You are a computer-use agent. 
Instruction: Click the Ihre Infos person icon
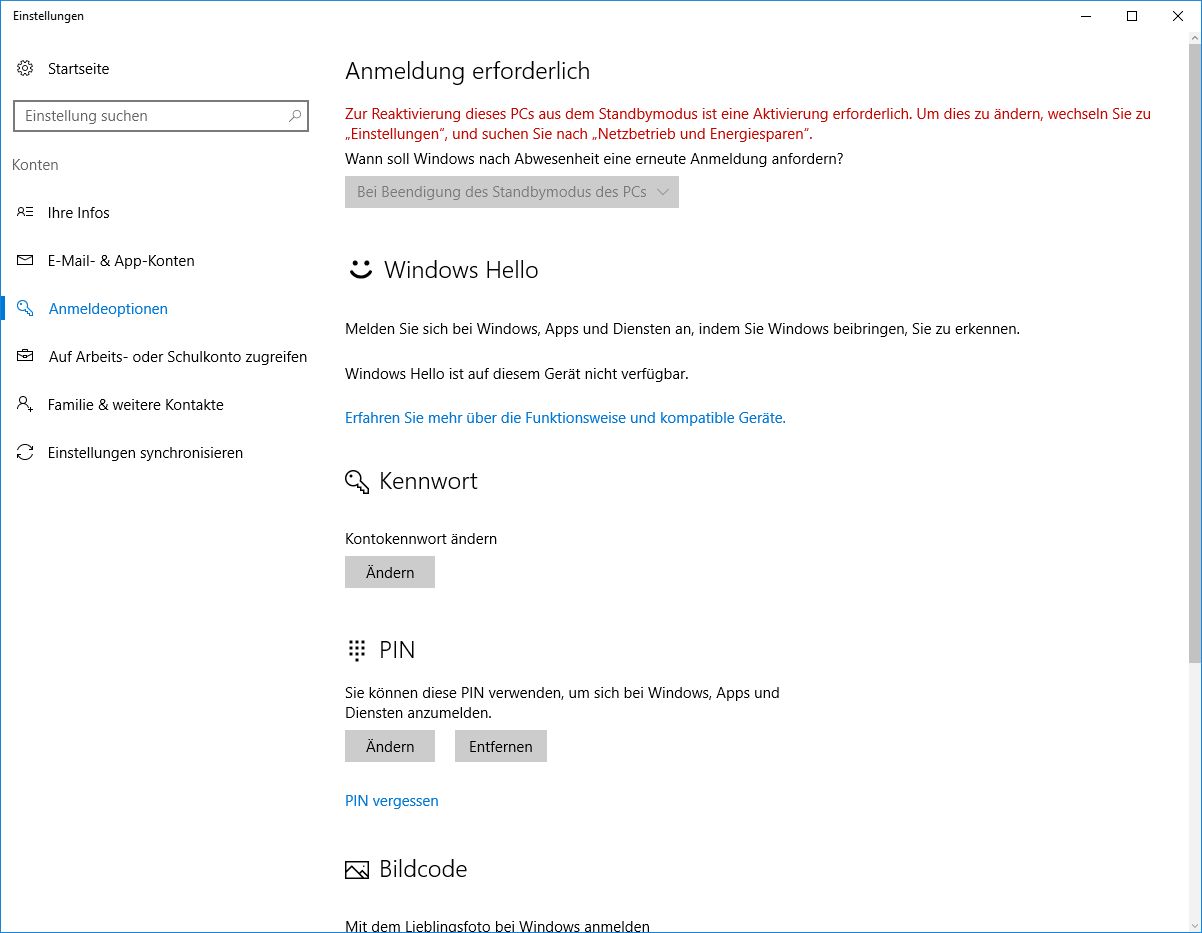[25, 213]
